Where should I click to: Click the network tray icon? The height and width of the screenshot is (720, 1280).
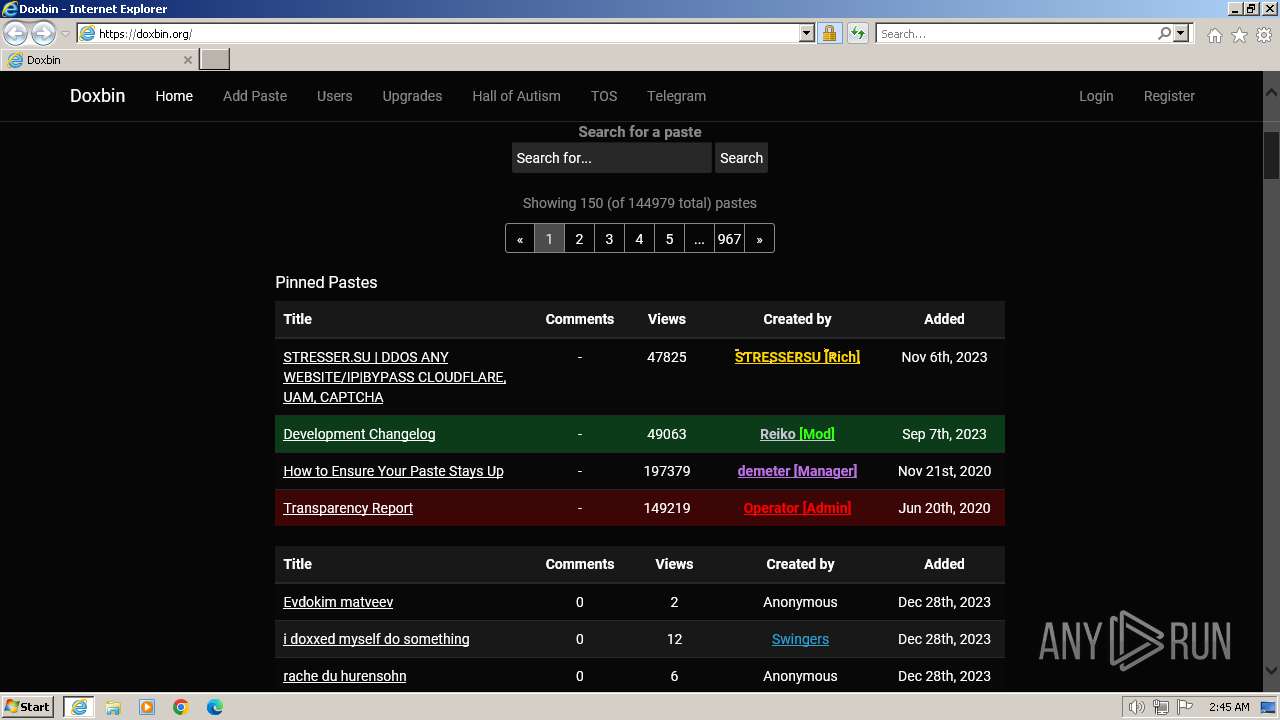(1161, 707)
